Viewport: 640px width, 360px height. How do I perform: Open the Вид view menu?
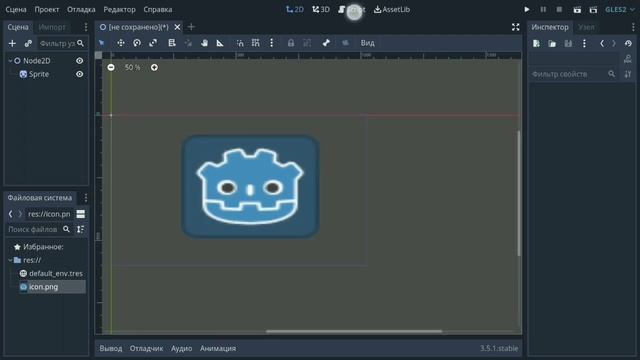coord(367,43)
